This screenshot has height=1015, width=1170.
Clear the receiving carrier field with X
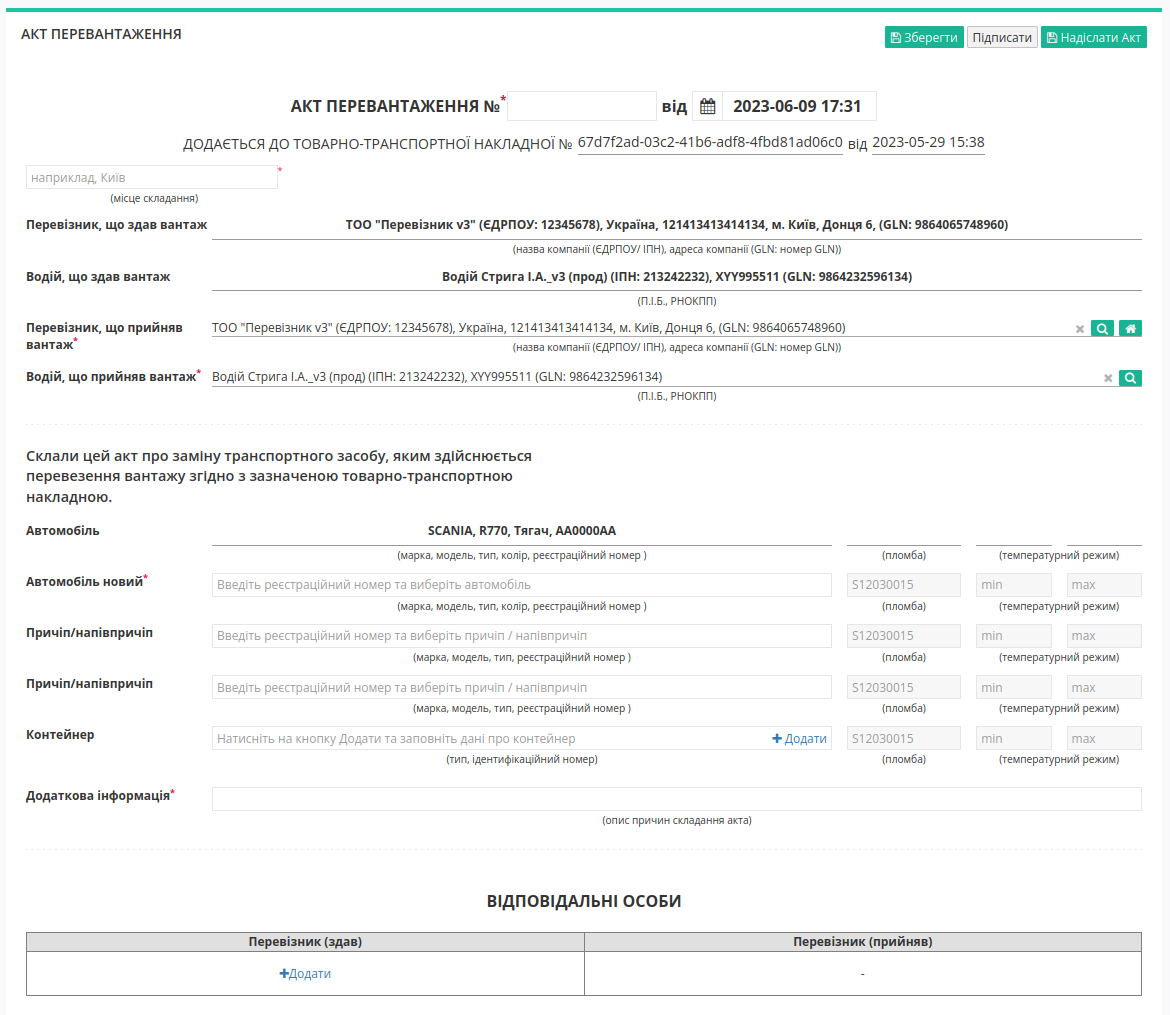pyautogui.click(x=1080, y=329)
